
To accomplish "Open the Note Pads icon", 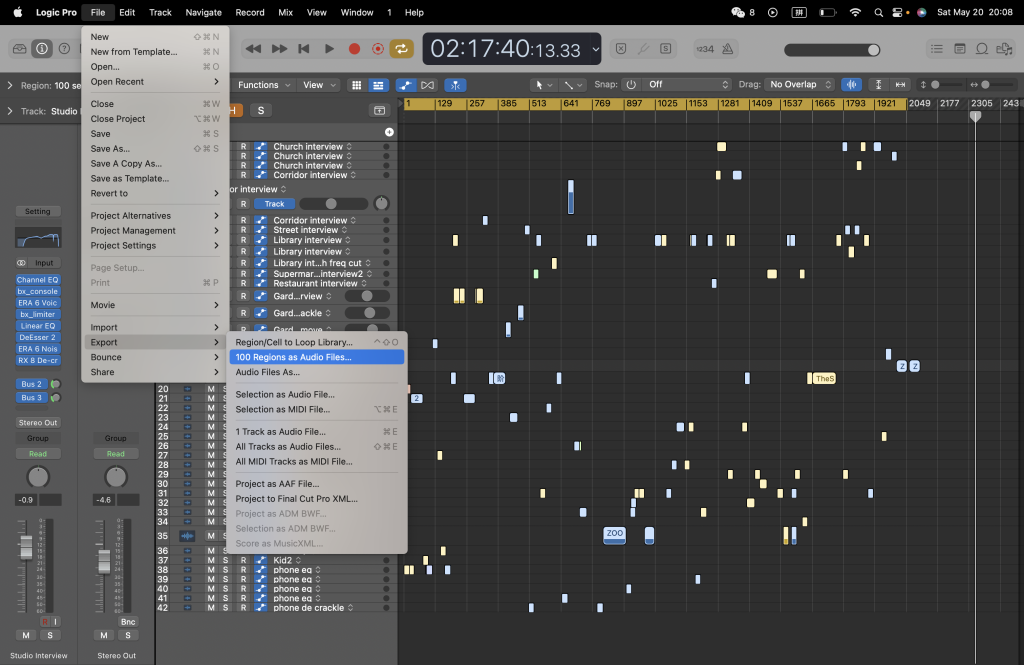I will [x=959, y=49].
